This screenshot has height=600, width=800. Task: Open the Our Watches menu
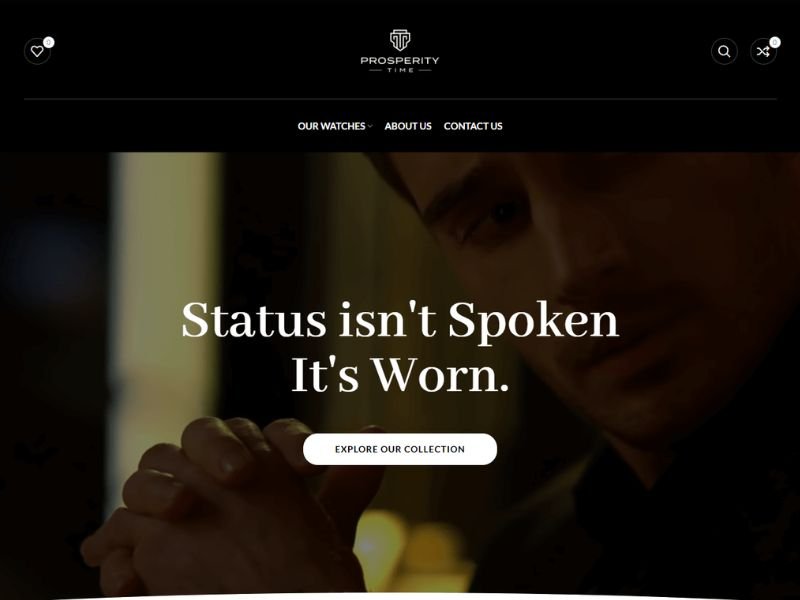coord(332,126)
